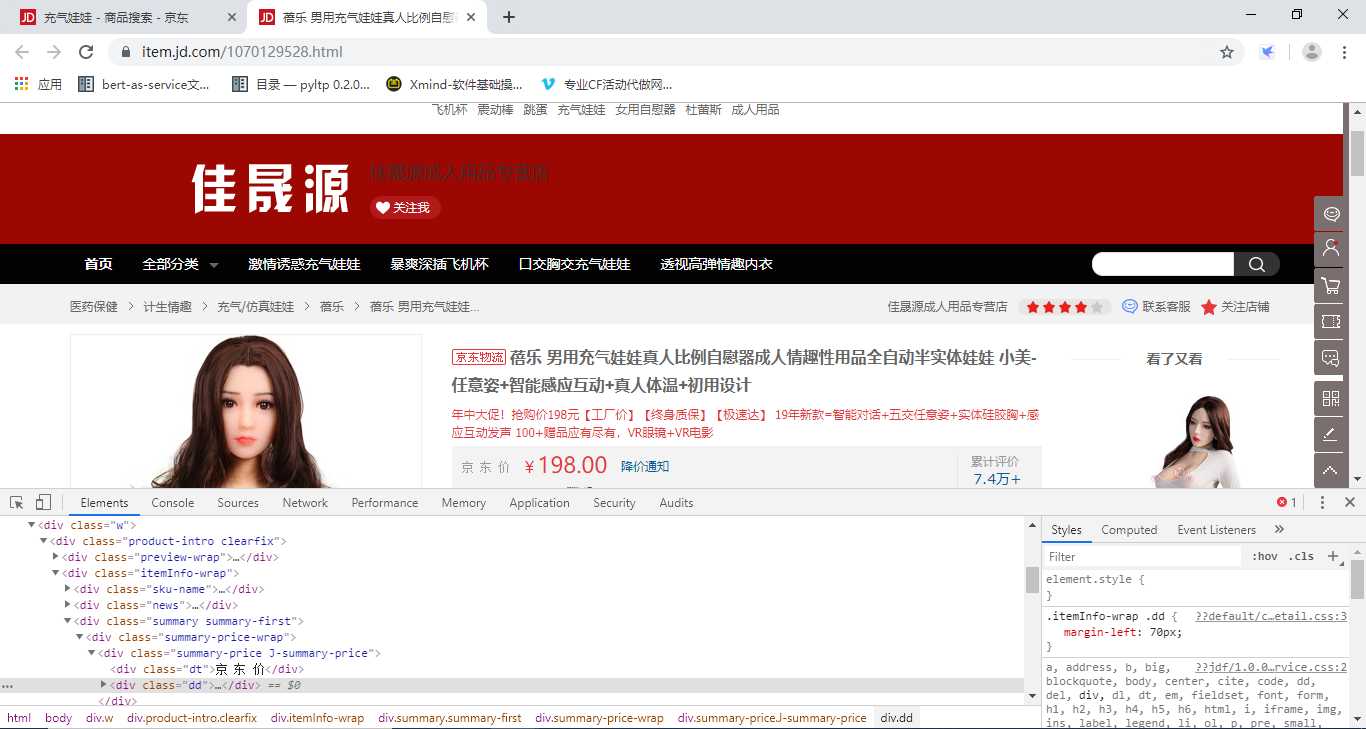The height and width of the screenshot is (729, 1366).
Task: Expand the preview-wrap div node
Action: tap(56, 557)
